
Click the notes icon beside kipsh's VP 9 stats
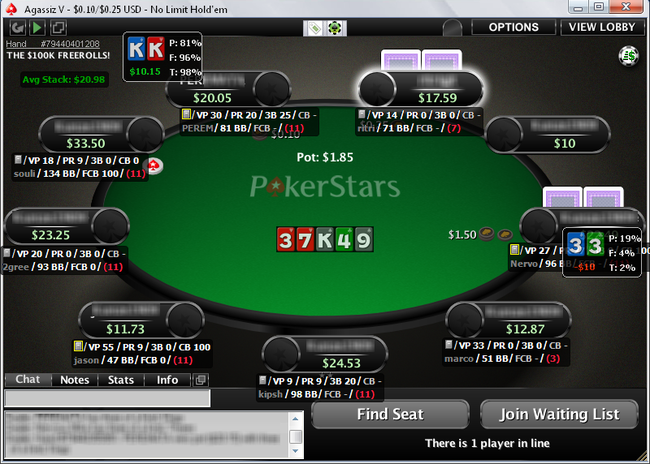point(262,380)
